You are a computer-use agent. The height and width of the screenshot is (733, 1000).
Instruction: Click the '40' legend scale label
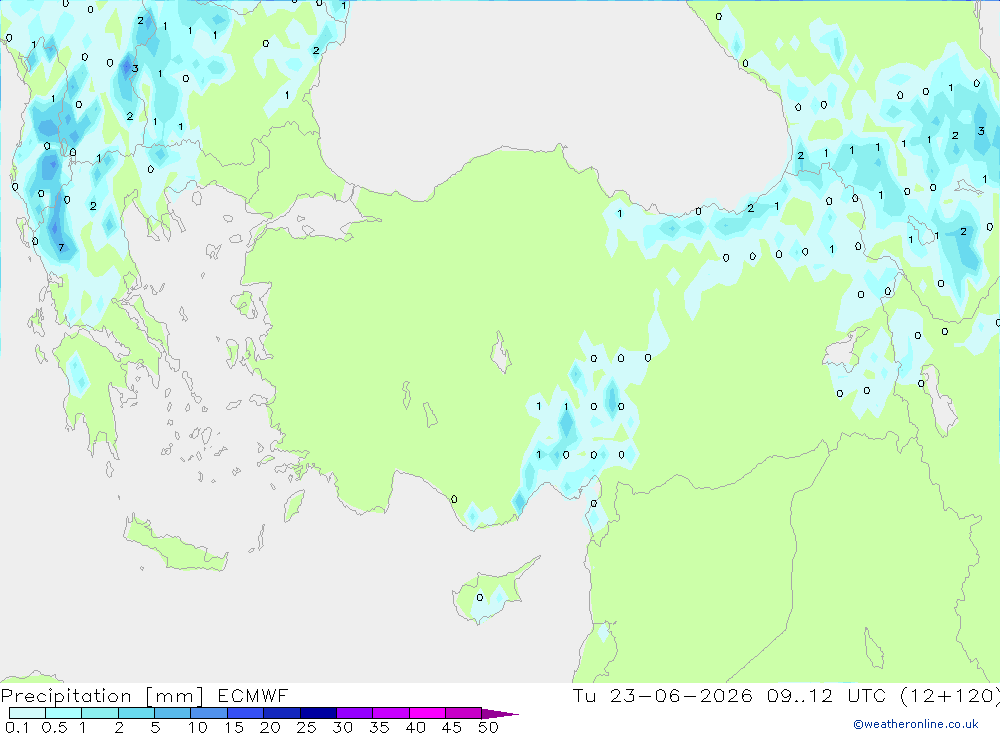click(415, 727)
